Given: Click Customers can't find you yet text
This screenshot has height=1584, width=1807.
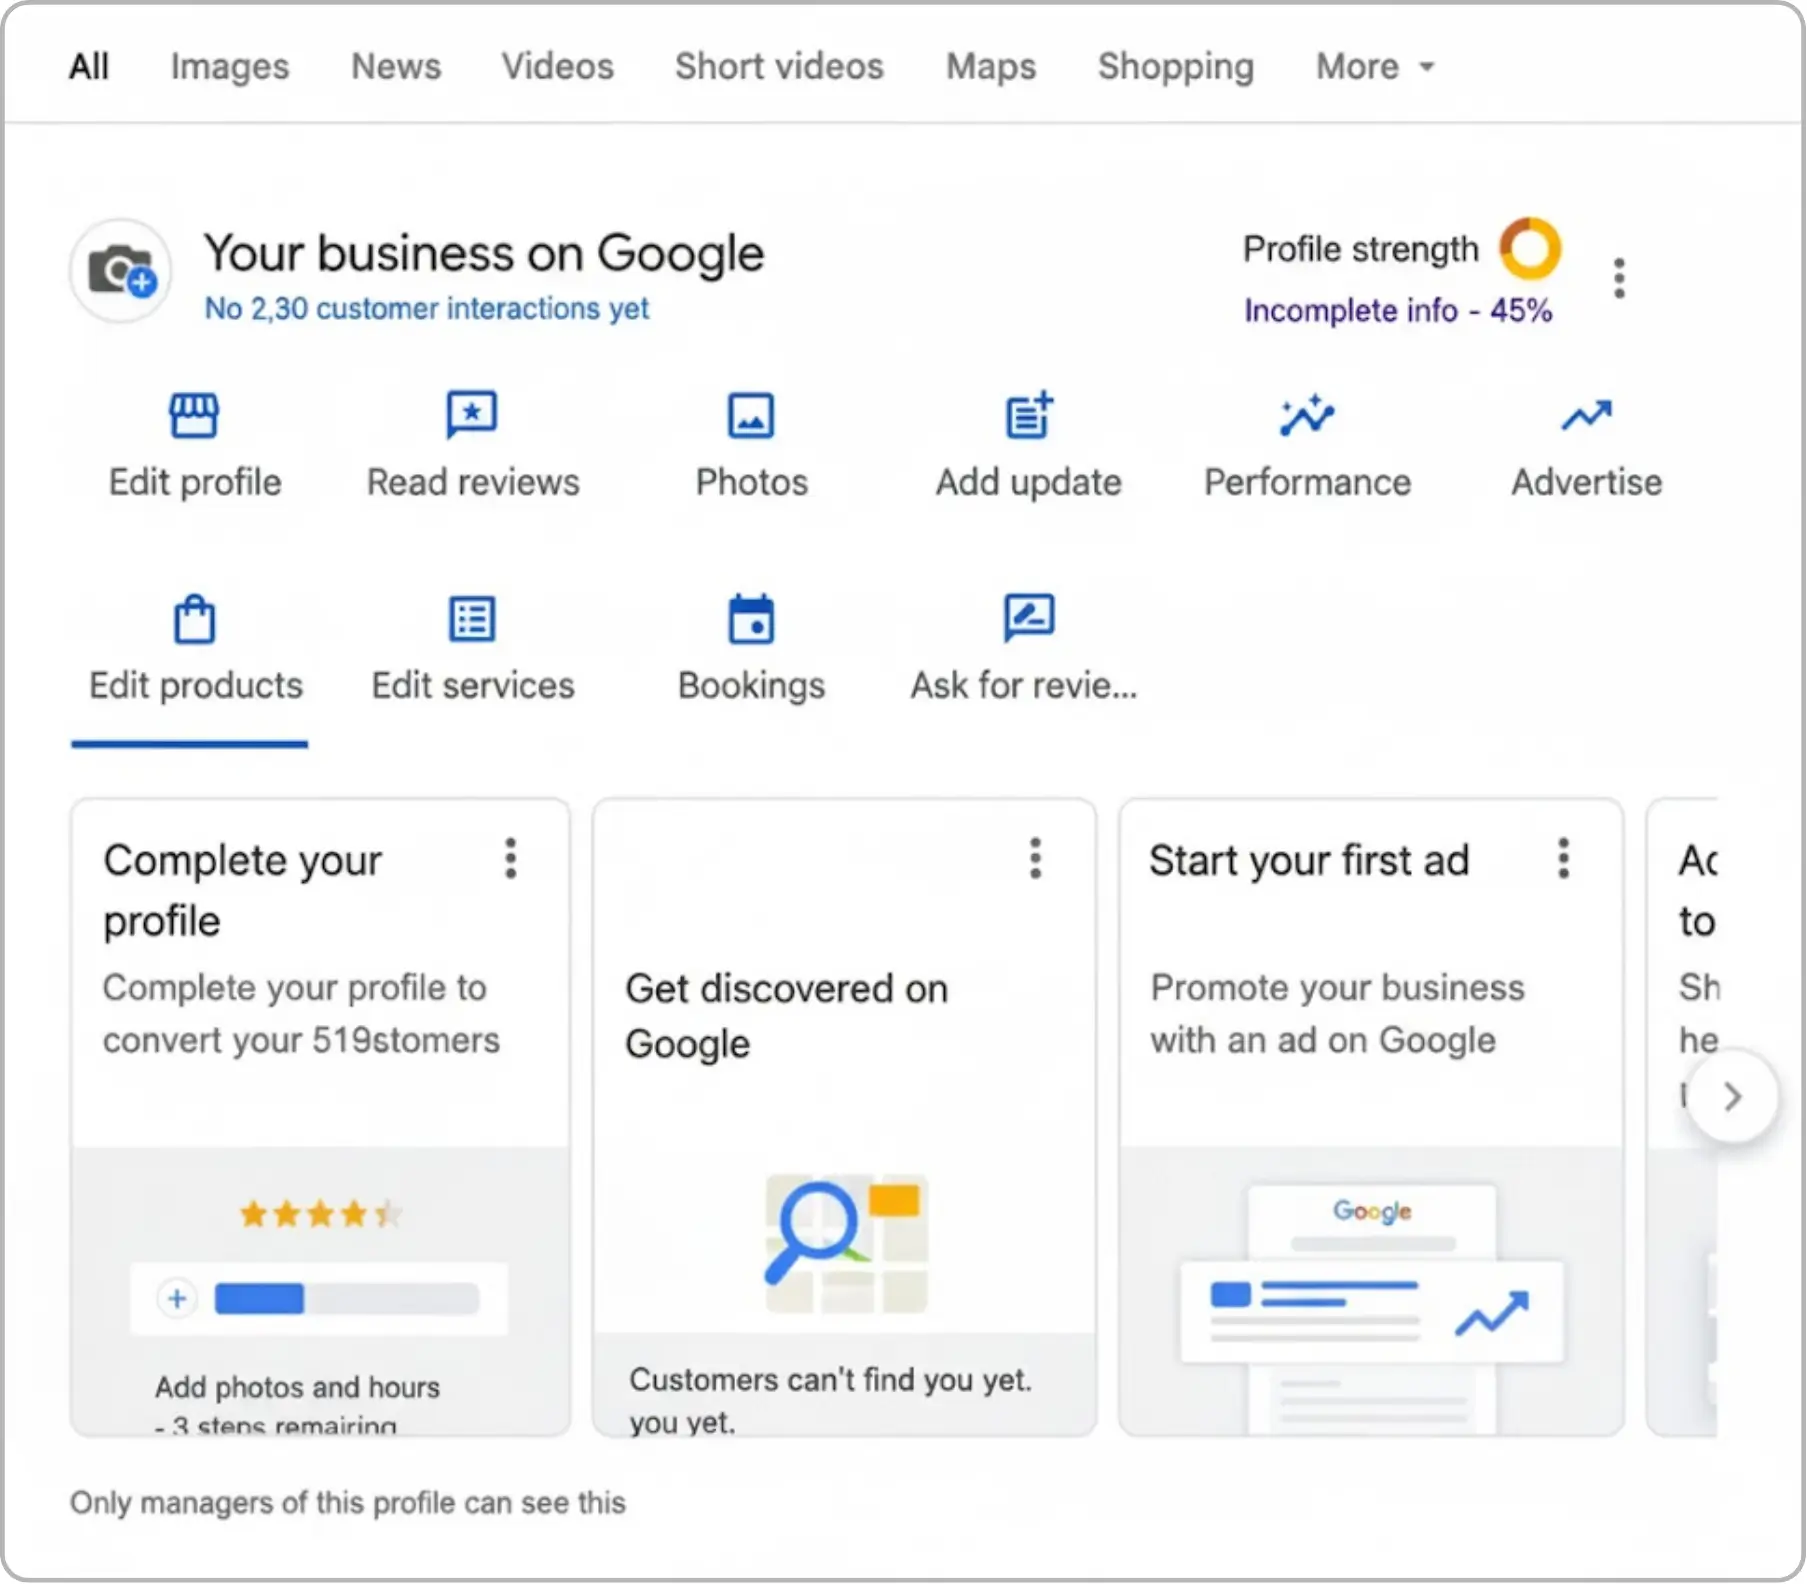Looking at the screenshot, I should click(830, 1380).
